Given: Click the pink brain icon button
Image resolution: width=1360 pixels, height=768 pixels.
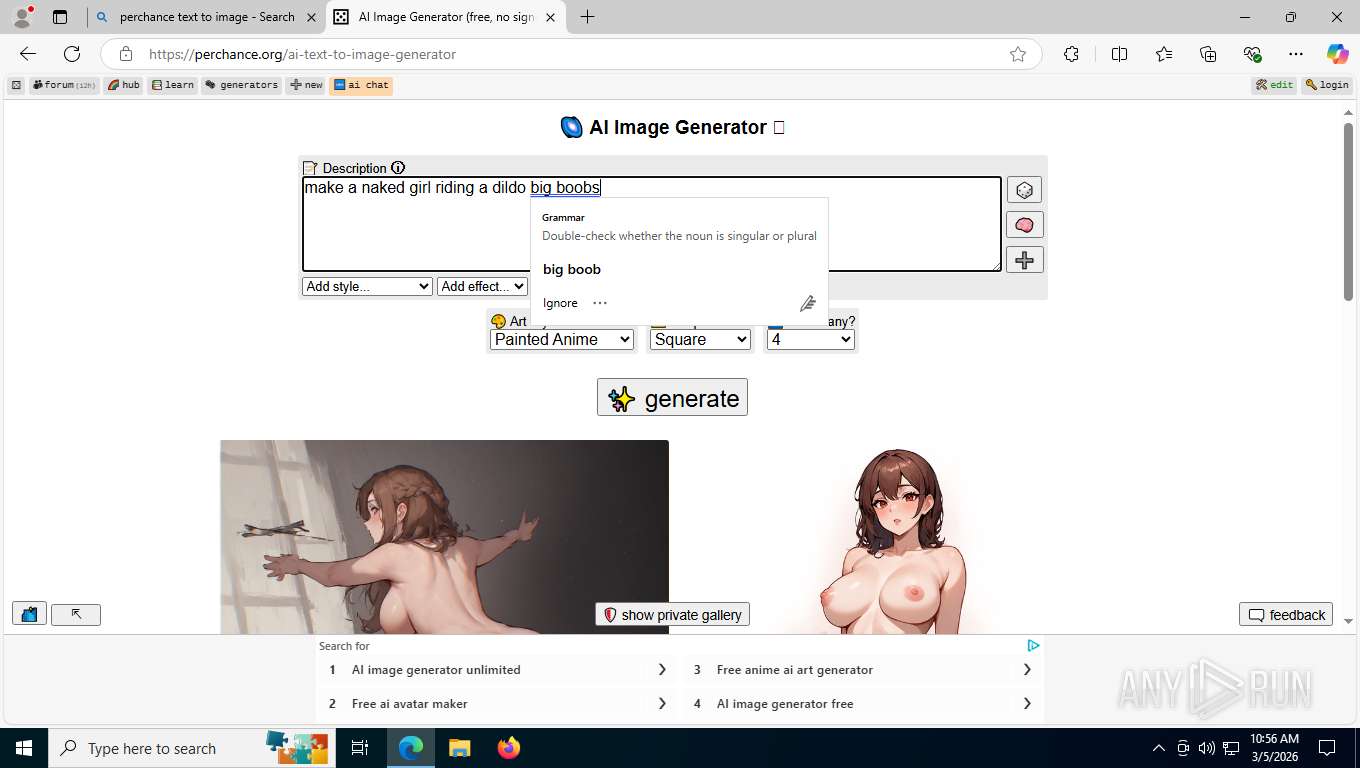Looking at the screenshot, I should point(1024,225).
